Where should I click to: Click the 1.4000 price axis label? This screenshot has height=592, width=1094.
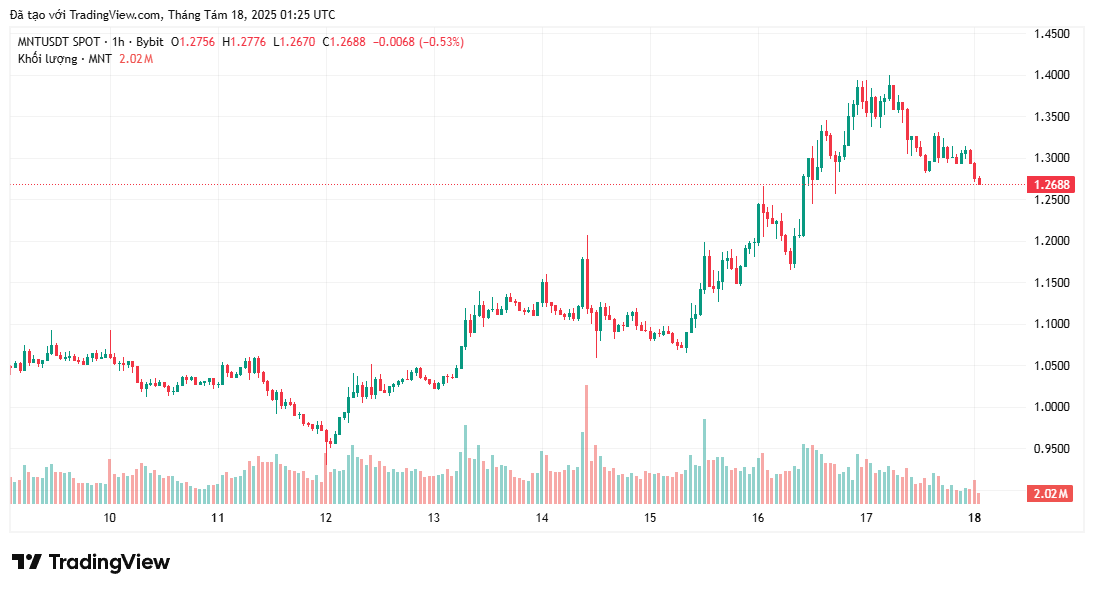pyautogui.click(x=1051, y=75)
